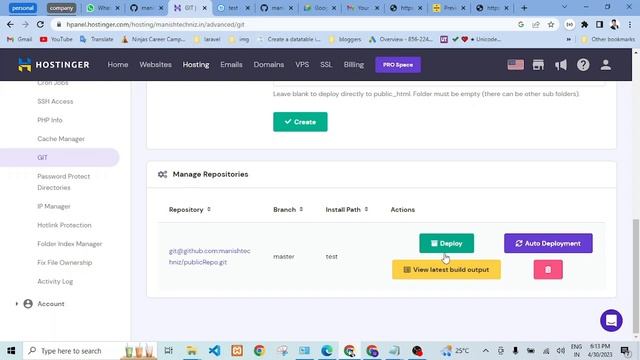Click the browser address bar
The height and width of the screenshot is (360, 640).
[286, 24]
